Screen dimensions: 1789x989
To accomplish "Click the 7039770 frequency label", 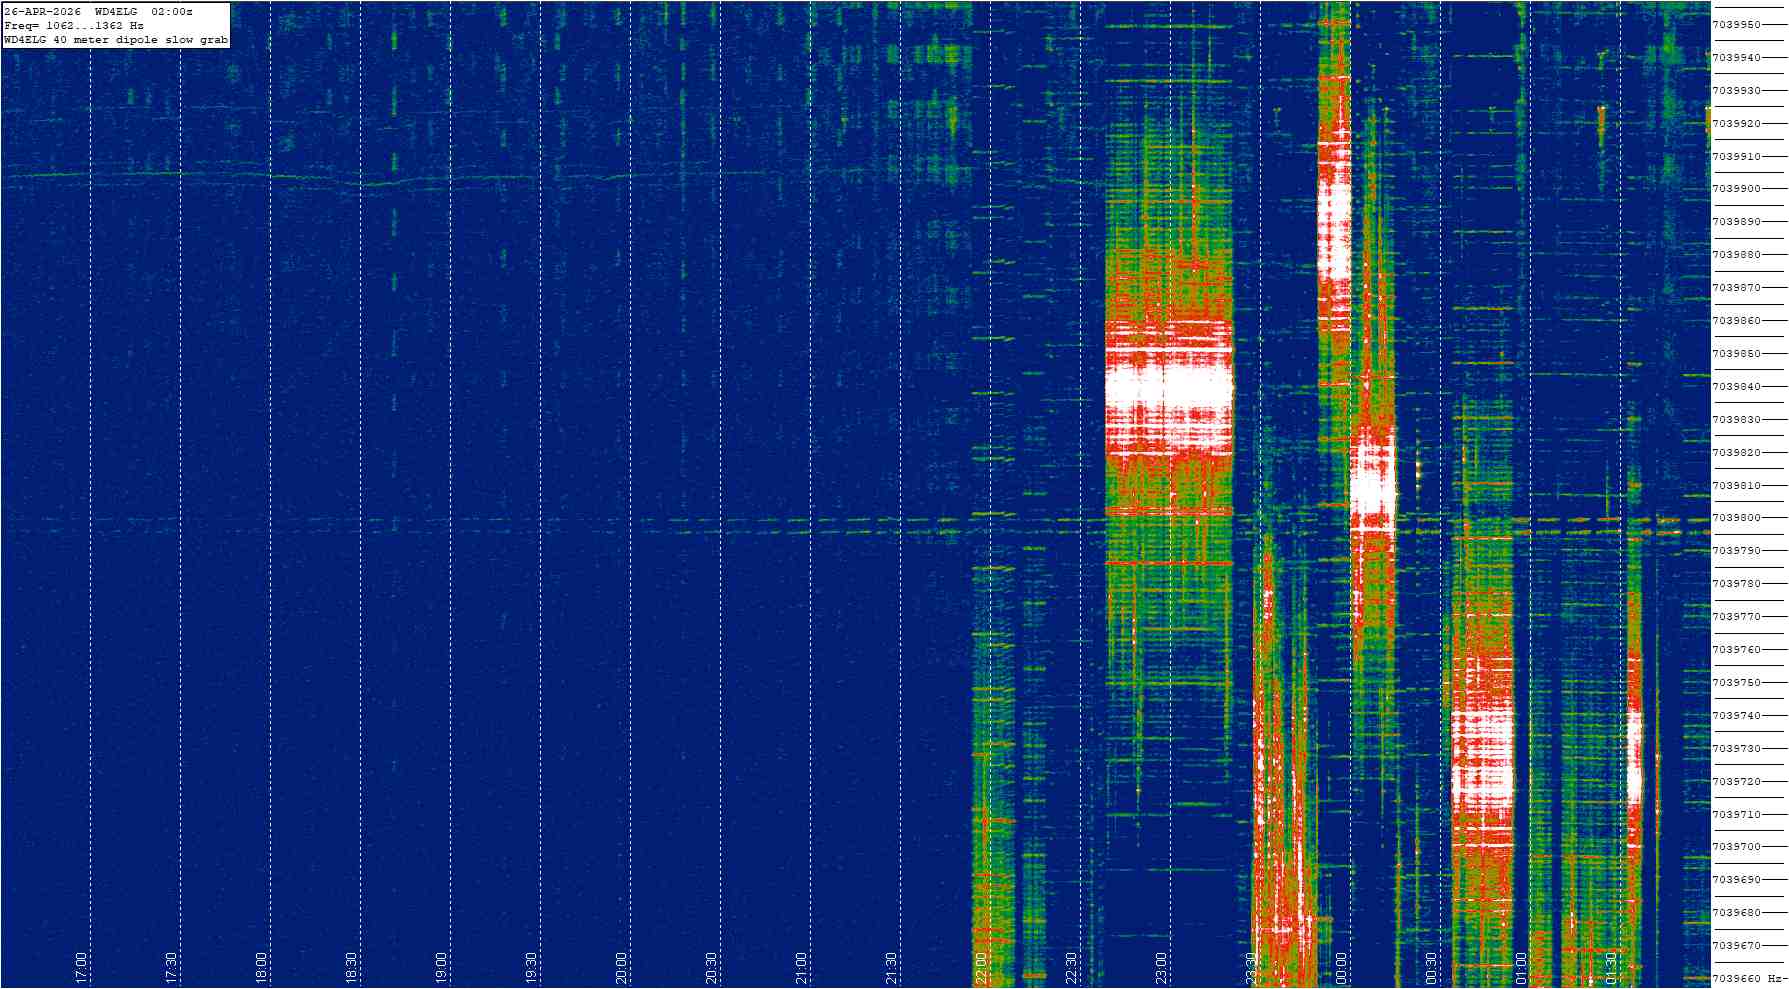I will (1737, 616).
